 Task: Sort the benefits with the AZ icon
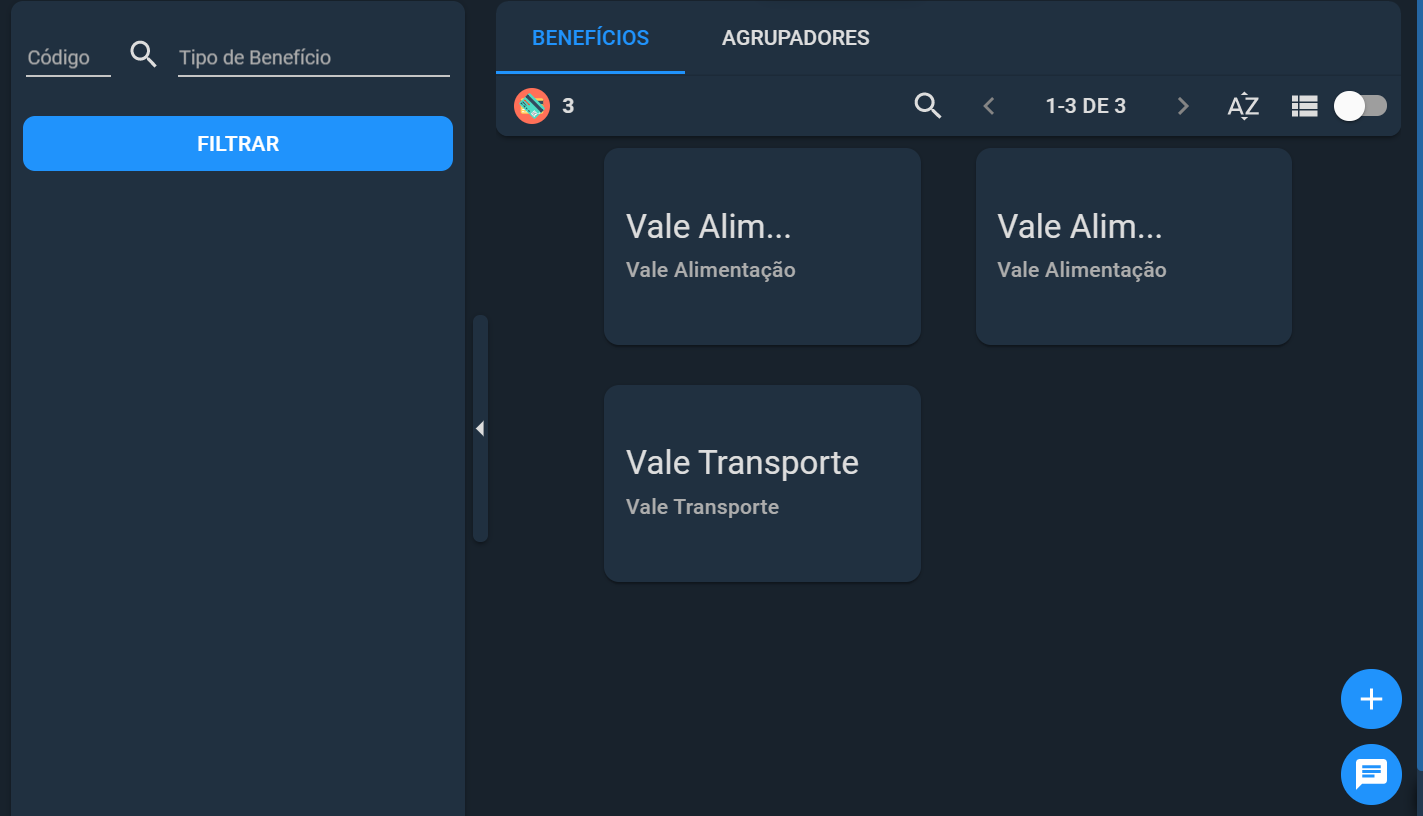tap(1243, 105)
